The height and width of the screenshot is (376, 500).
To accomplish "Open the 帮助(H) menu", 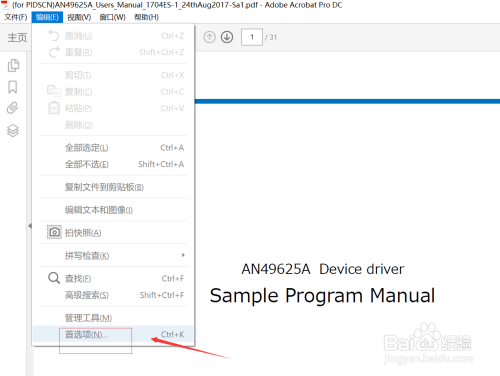I will (x=146, y=17).
